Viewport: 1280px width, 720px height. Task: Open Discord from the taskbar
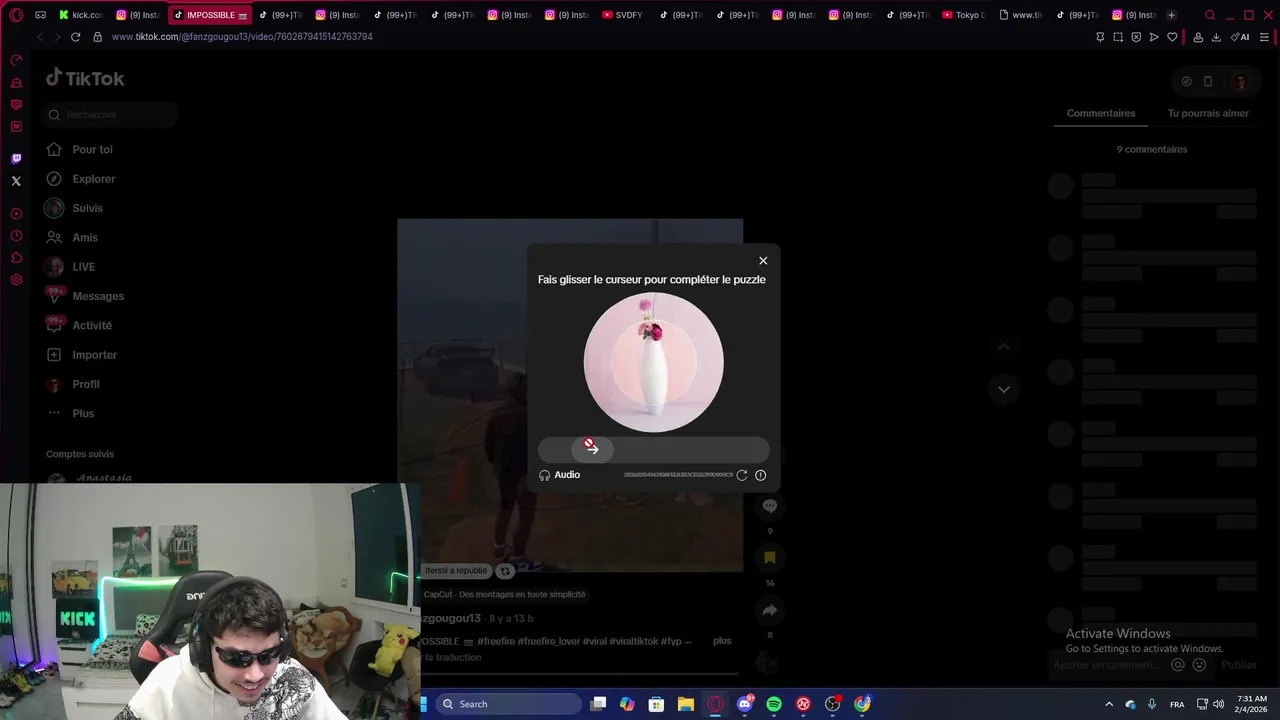tap(744, 704)
